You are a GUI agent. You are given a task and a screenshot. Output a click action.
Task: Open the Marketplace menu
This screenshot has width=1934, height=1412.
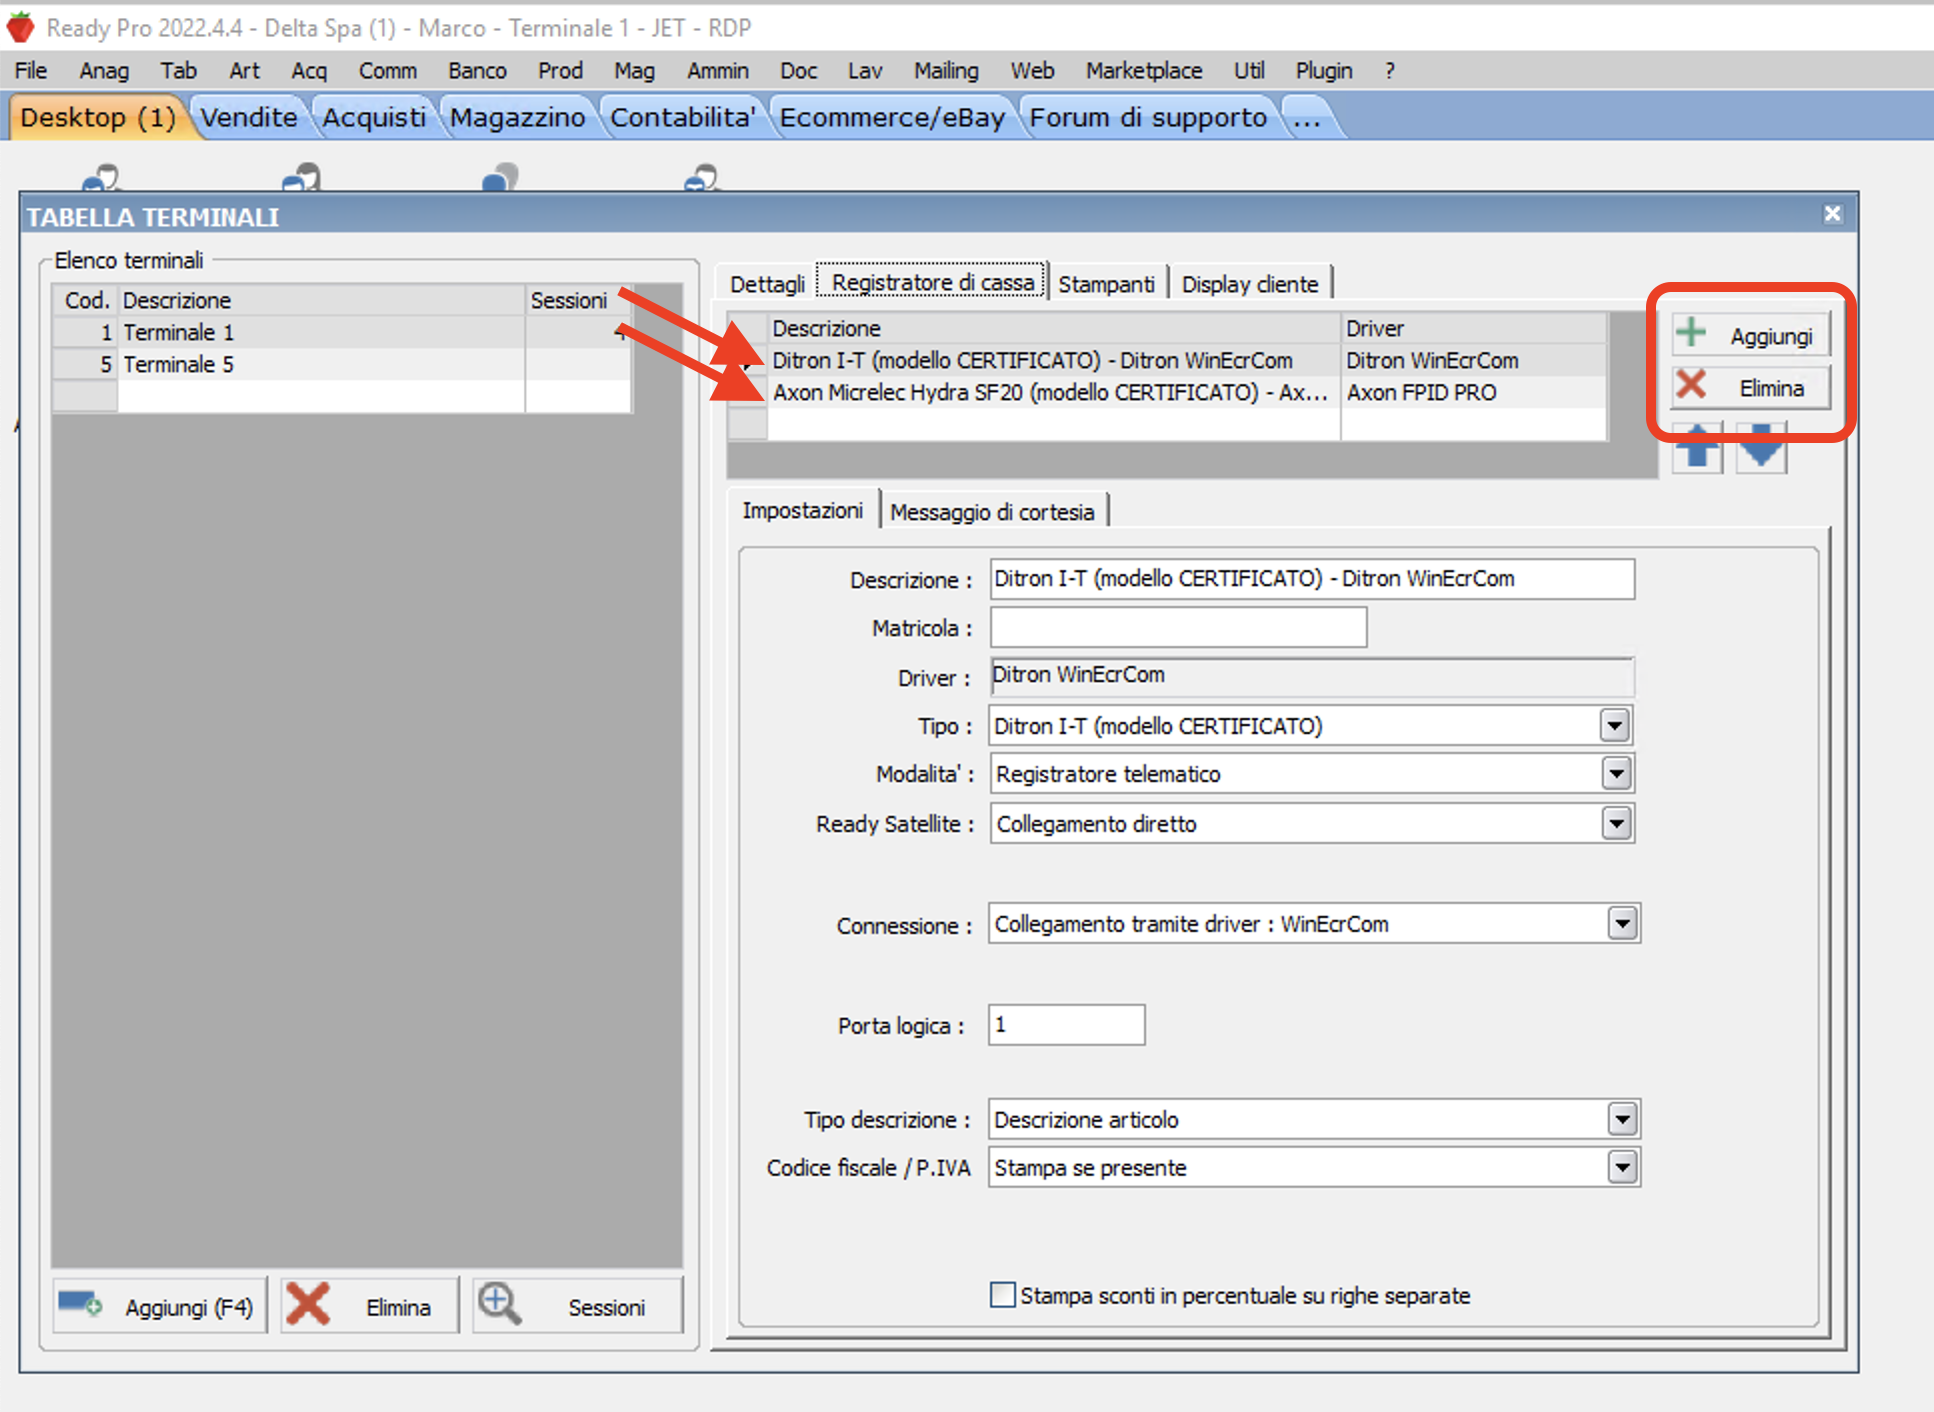pos(1144,70)
